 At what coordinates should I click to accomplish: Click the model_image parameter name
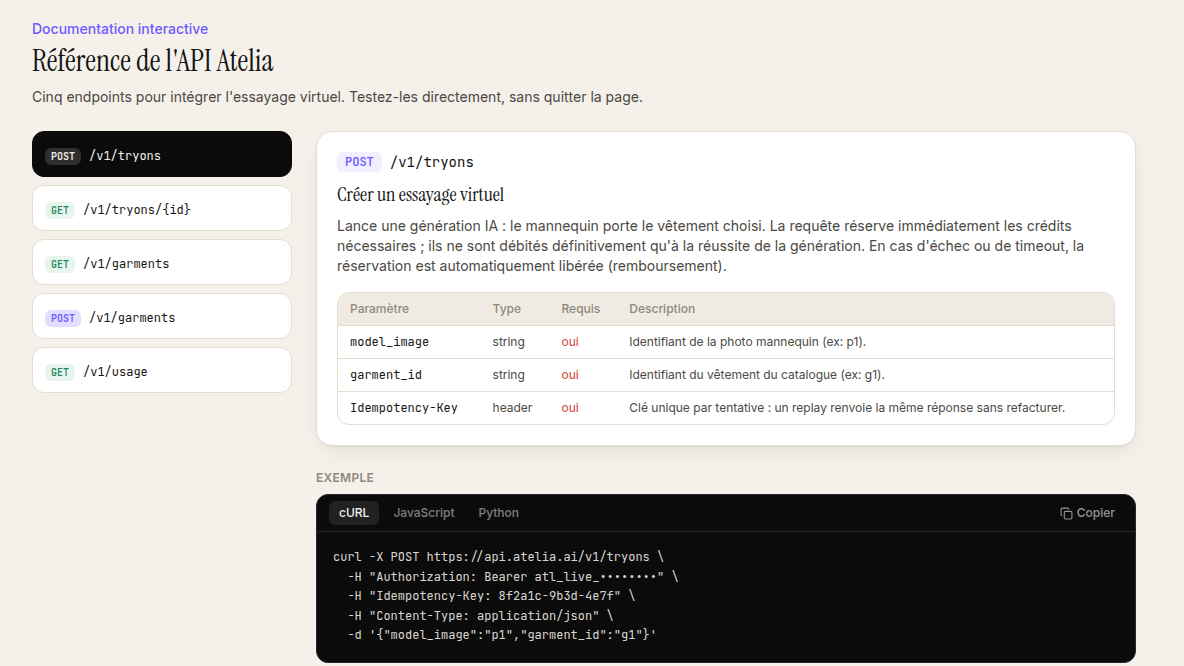pos(389,342)
